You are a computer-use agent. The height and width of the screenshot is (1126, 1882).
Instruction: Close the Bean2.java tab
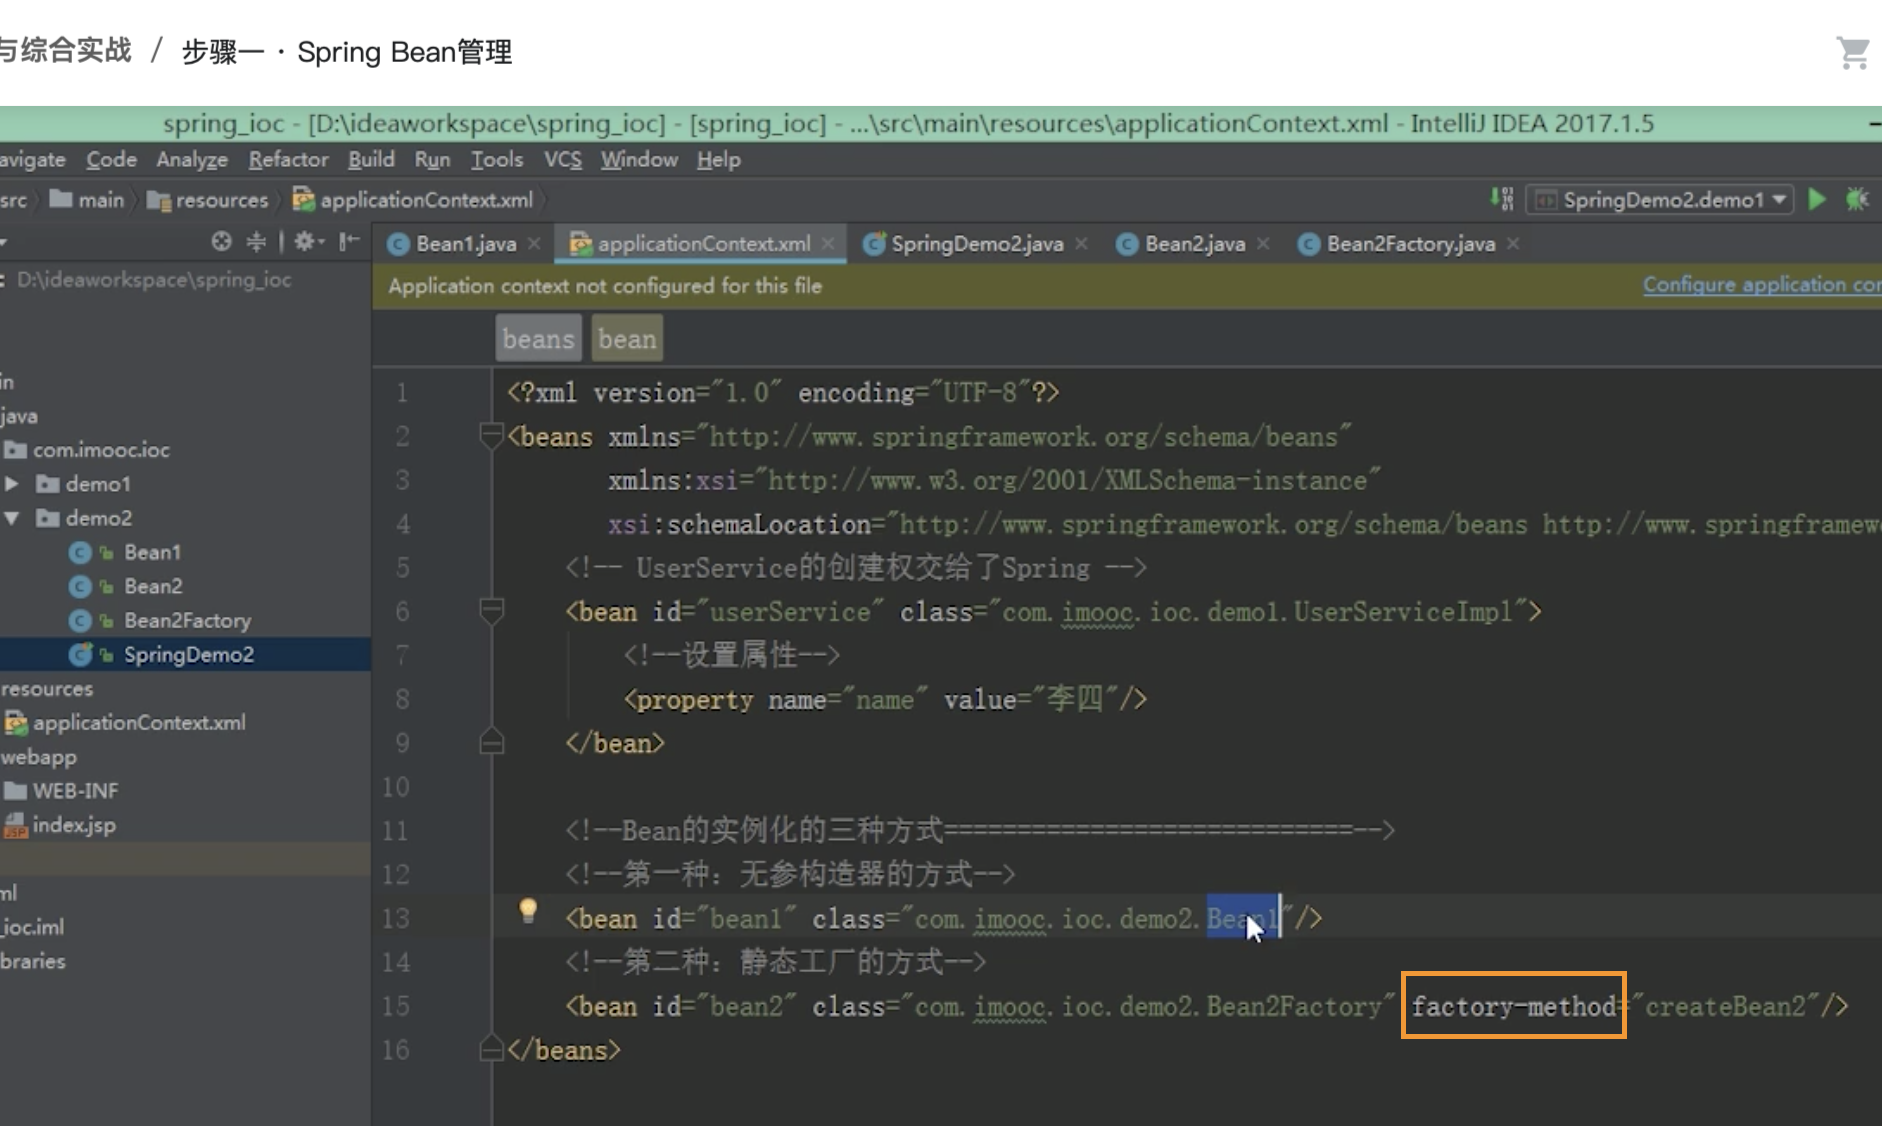(1263, 244)
